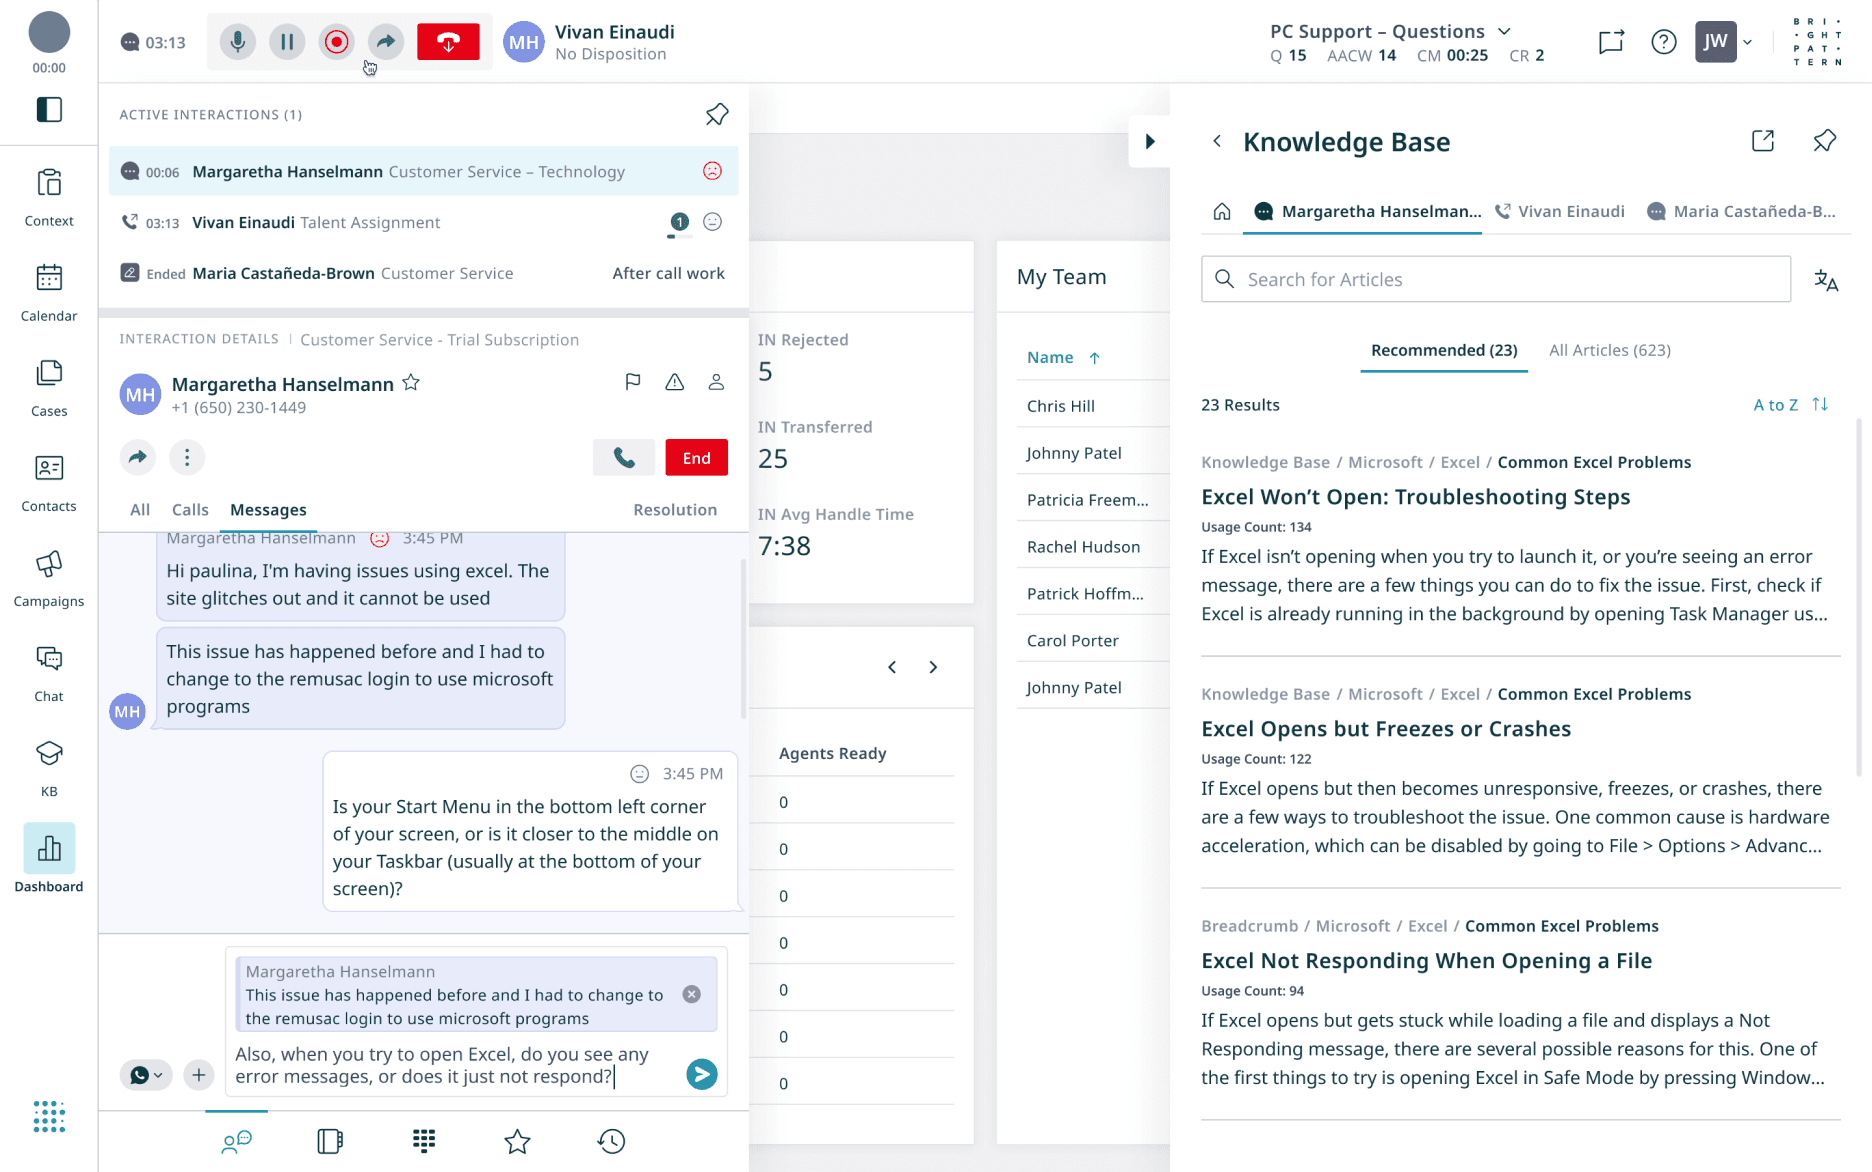Toggle call recording button
This screenshot has width=1872, height=1172.
click(337, 42)
